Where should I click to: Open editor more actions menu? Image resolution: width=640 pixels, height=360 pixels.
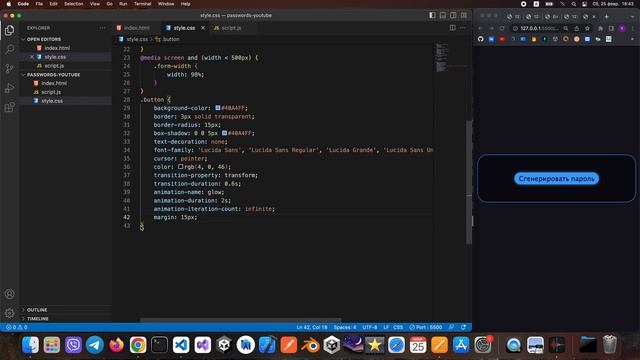pos(463,28)
